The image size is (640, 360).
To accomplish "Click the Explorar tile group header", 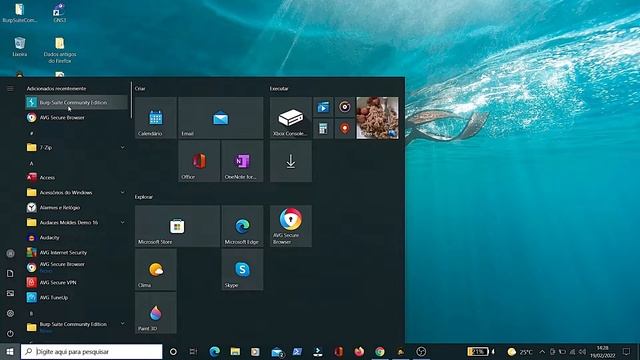I will [x=144, y=197].
